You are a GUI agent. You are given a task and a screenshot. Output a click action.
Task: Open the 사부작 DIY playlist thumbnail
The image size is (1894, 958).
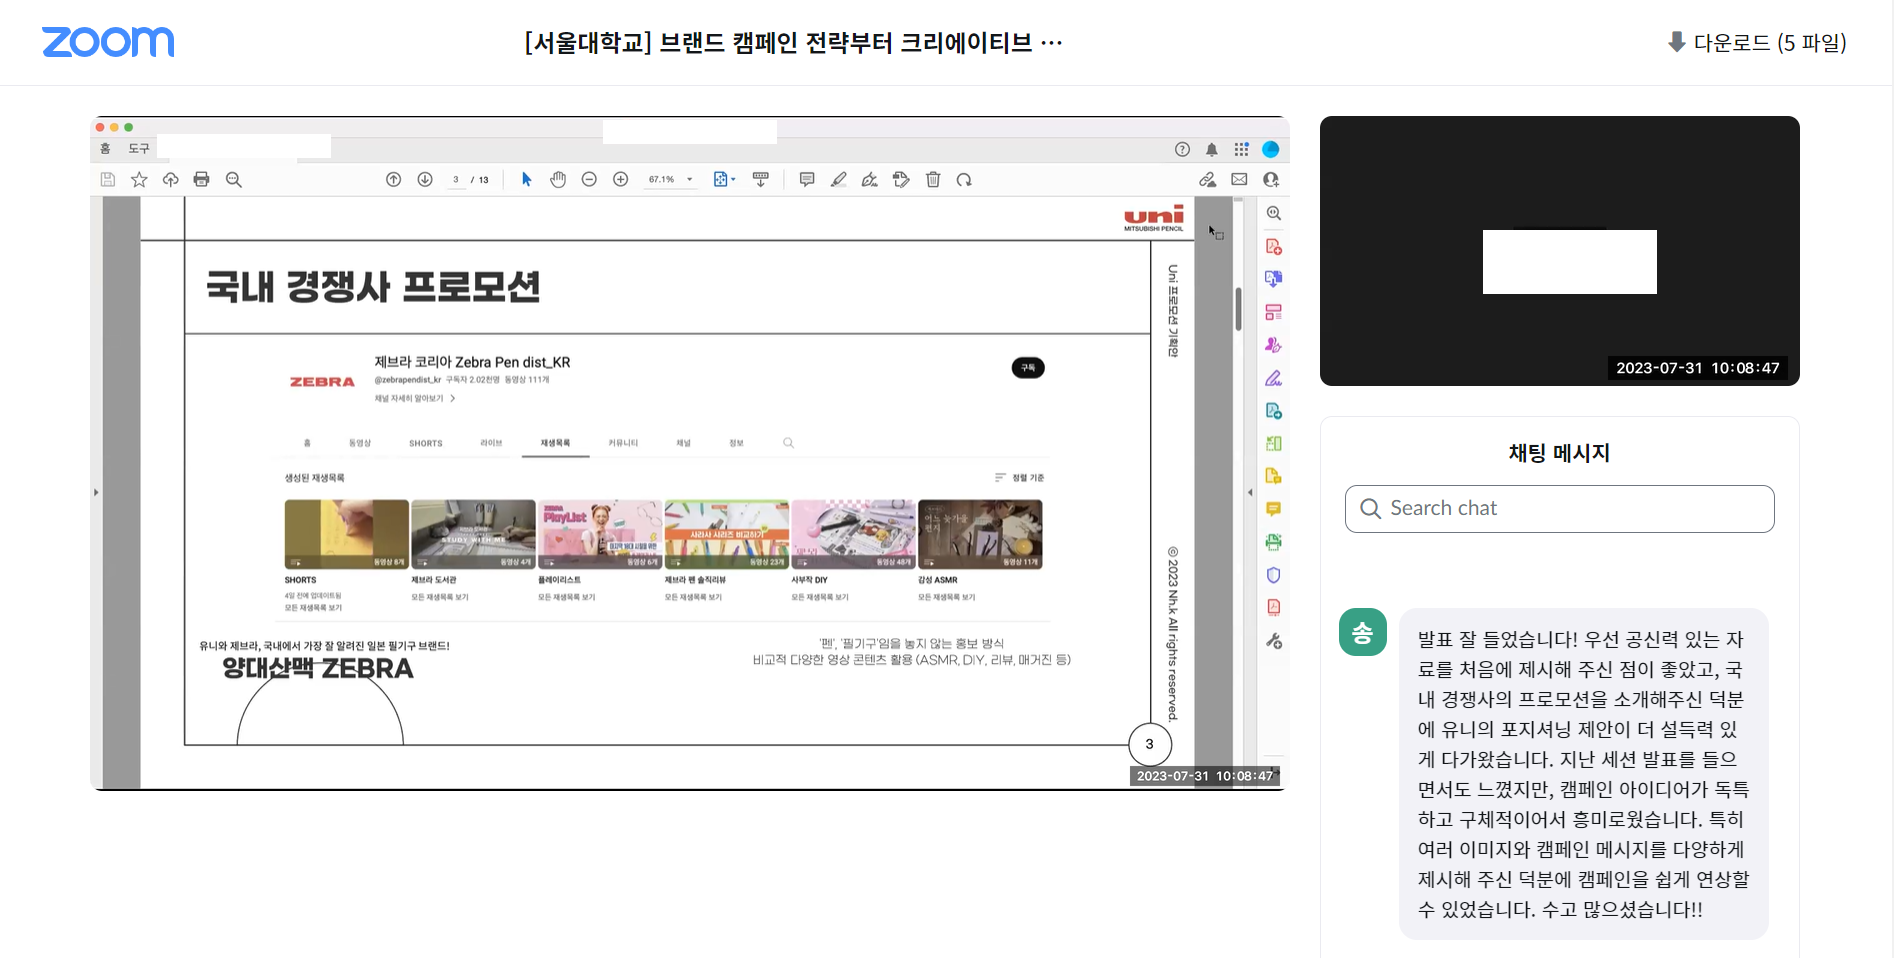coord(853,535)
